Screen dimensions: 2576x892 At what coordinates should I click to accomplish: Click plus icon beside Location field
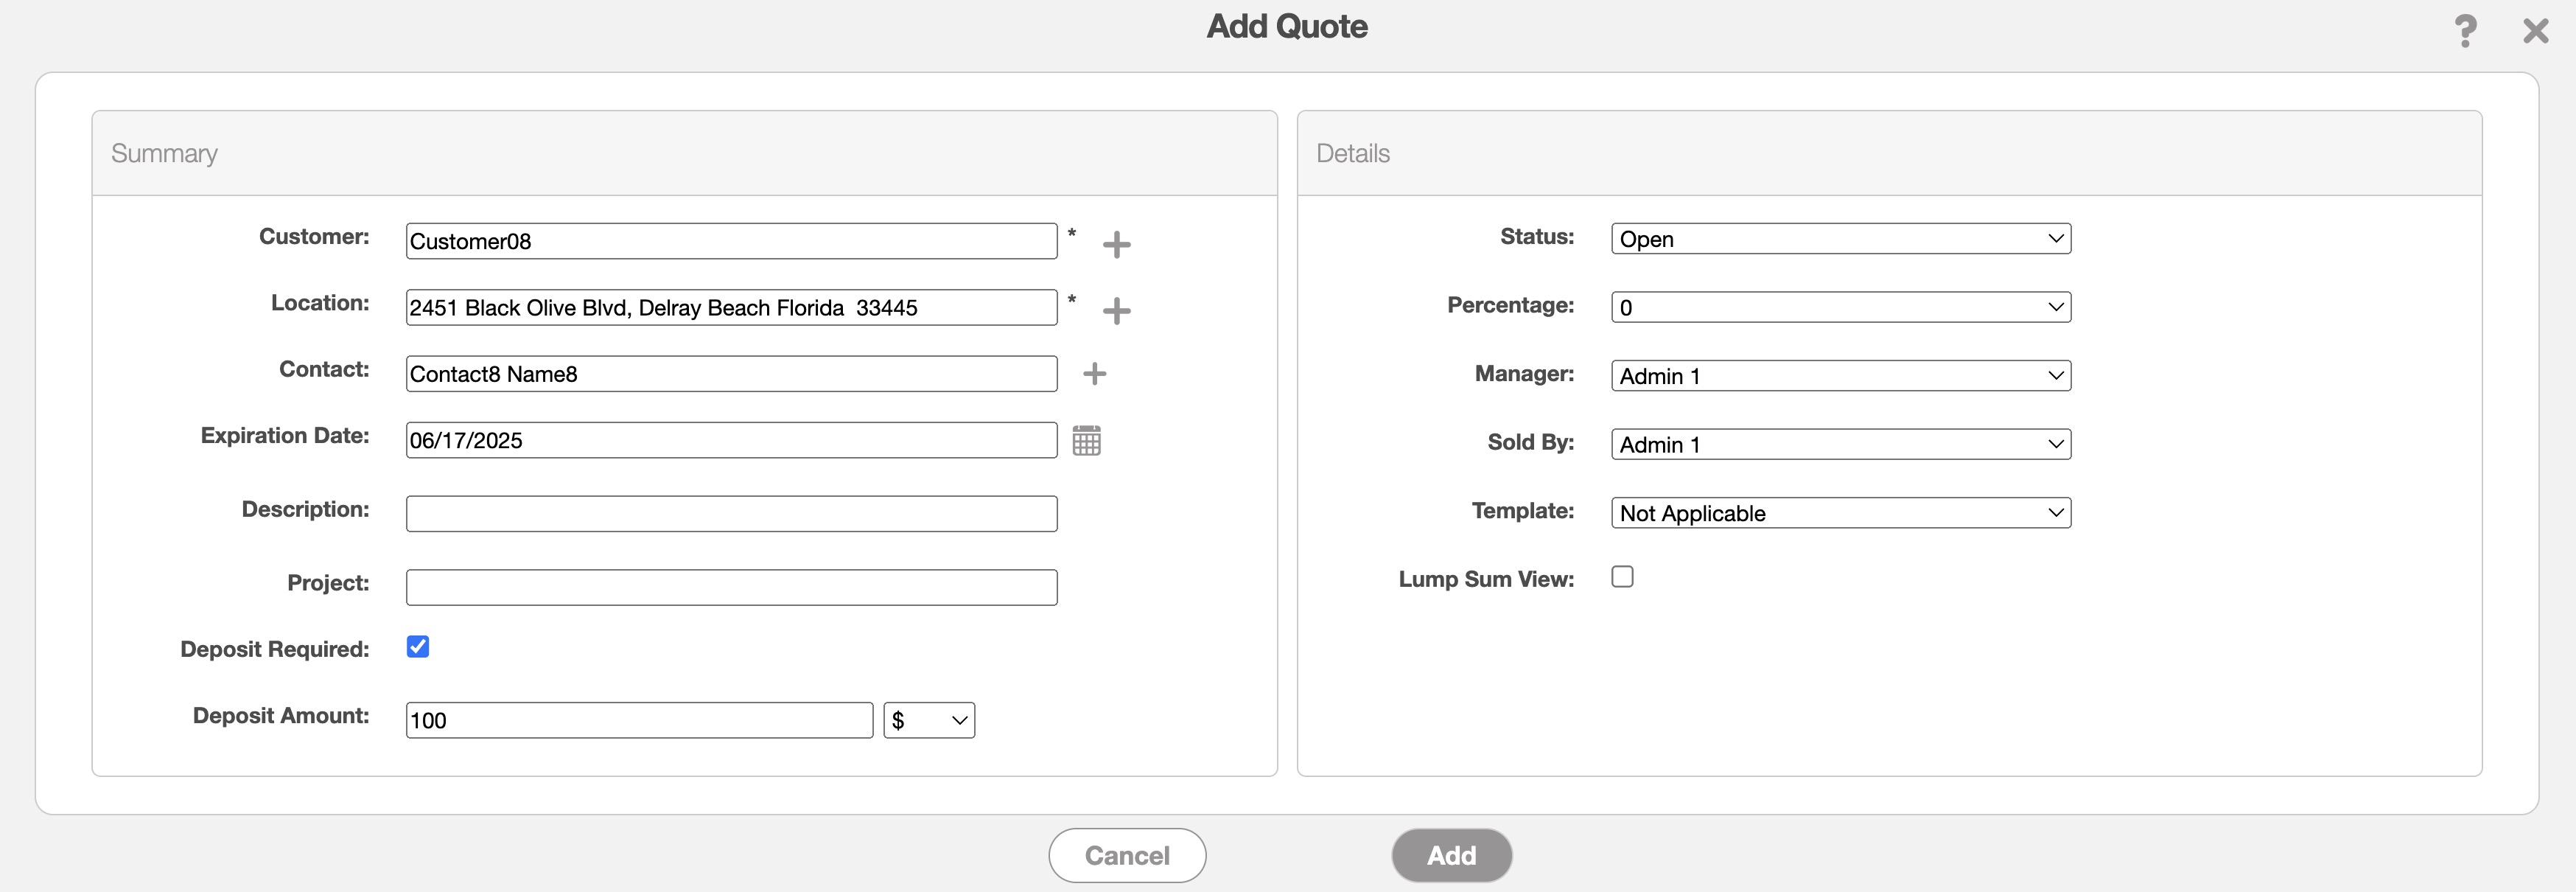point(1116,311)
